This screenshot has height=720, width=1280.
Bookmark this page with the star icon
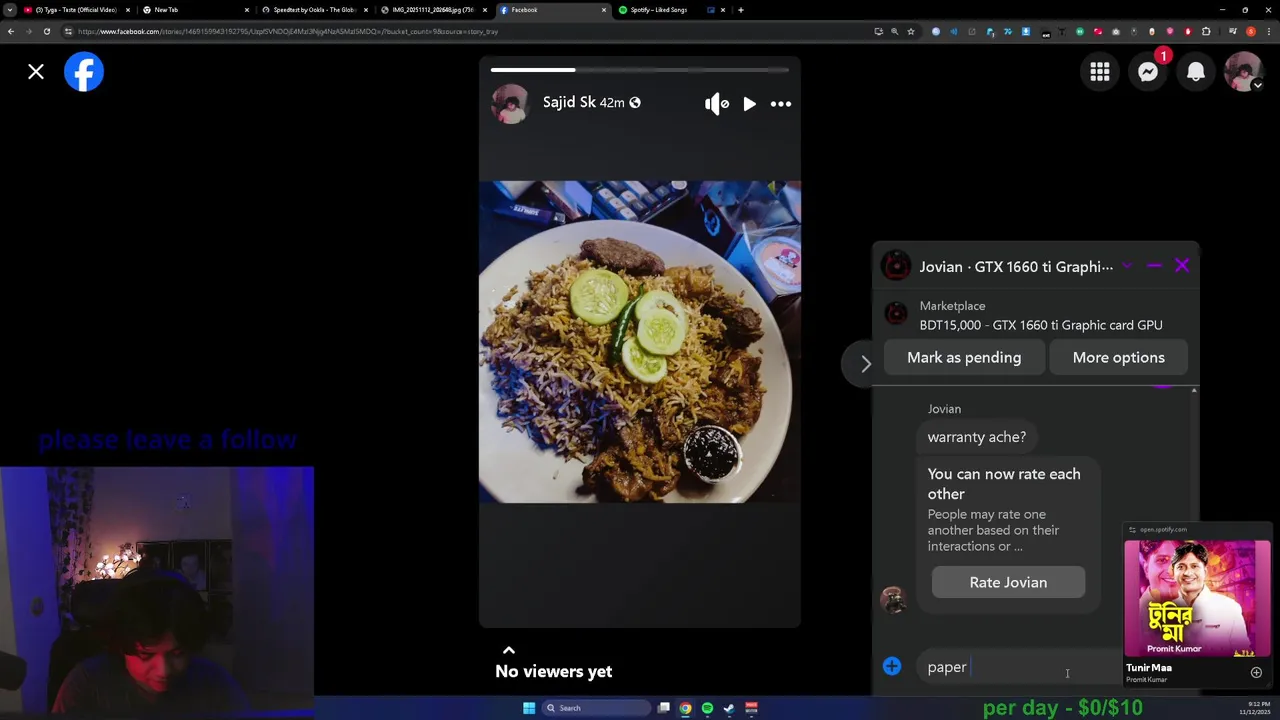click(x=911, y=31)
